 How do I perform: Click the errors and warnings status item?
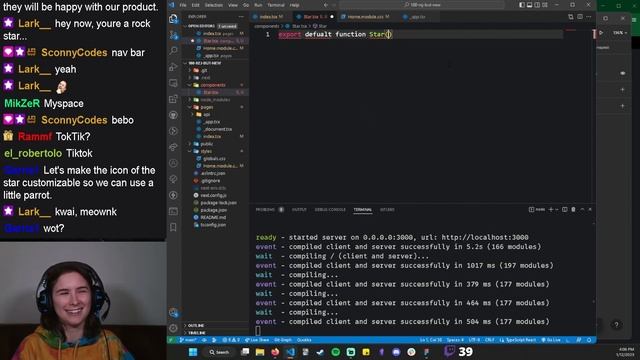[231, 340]
